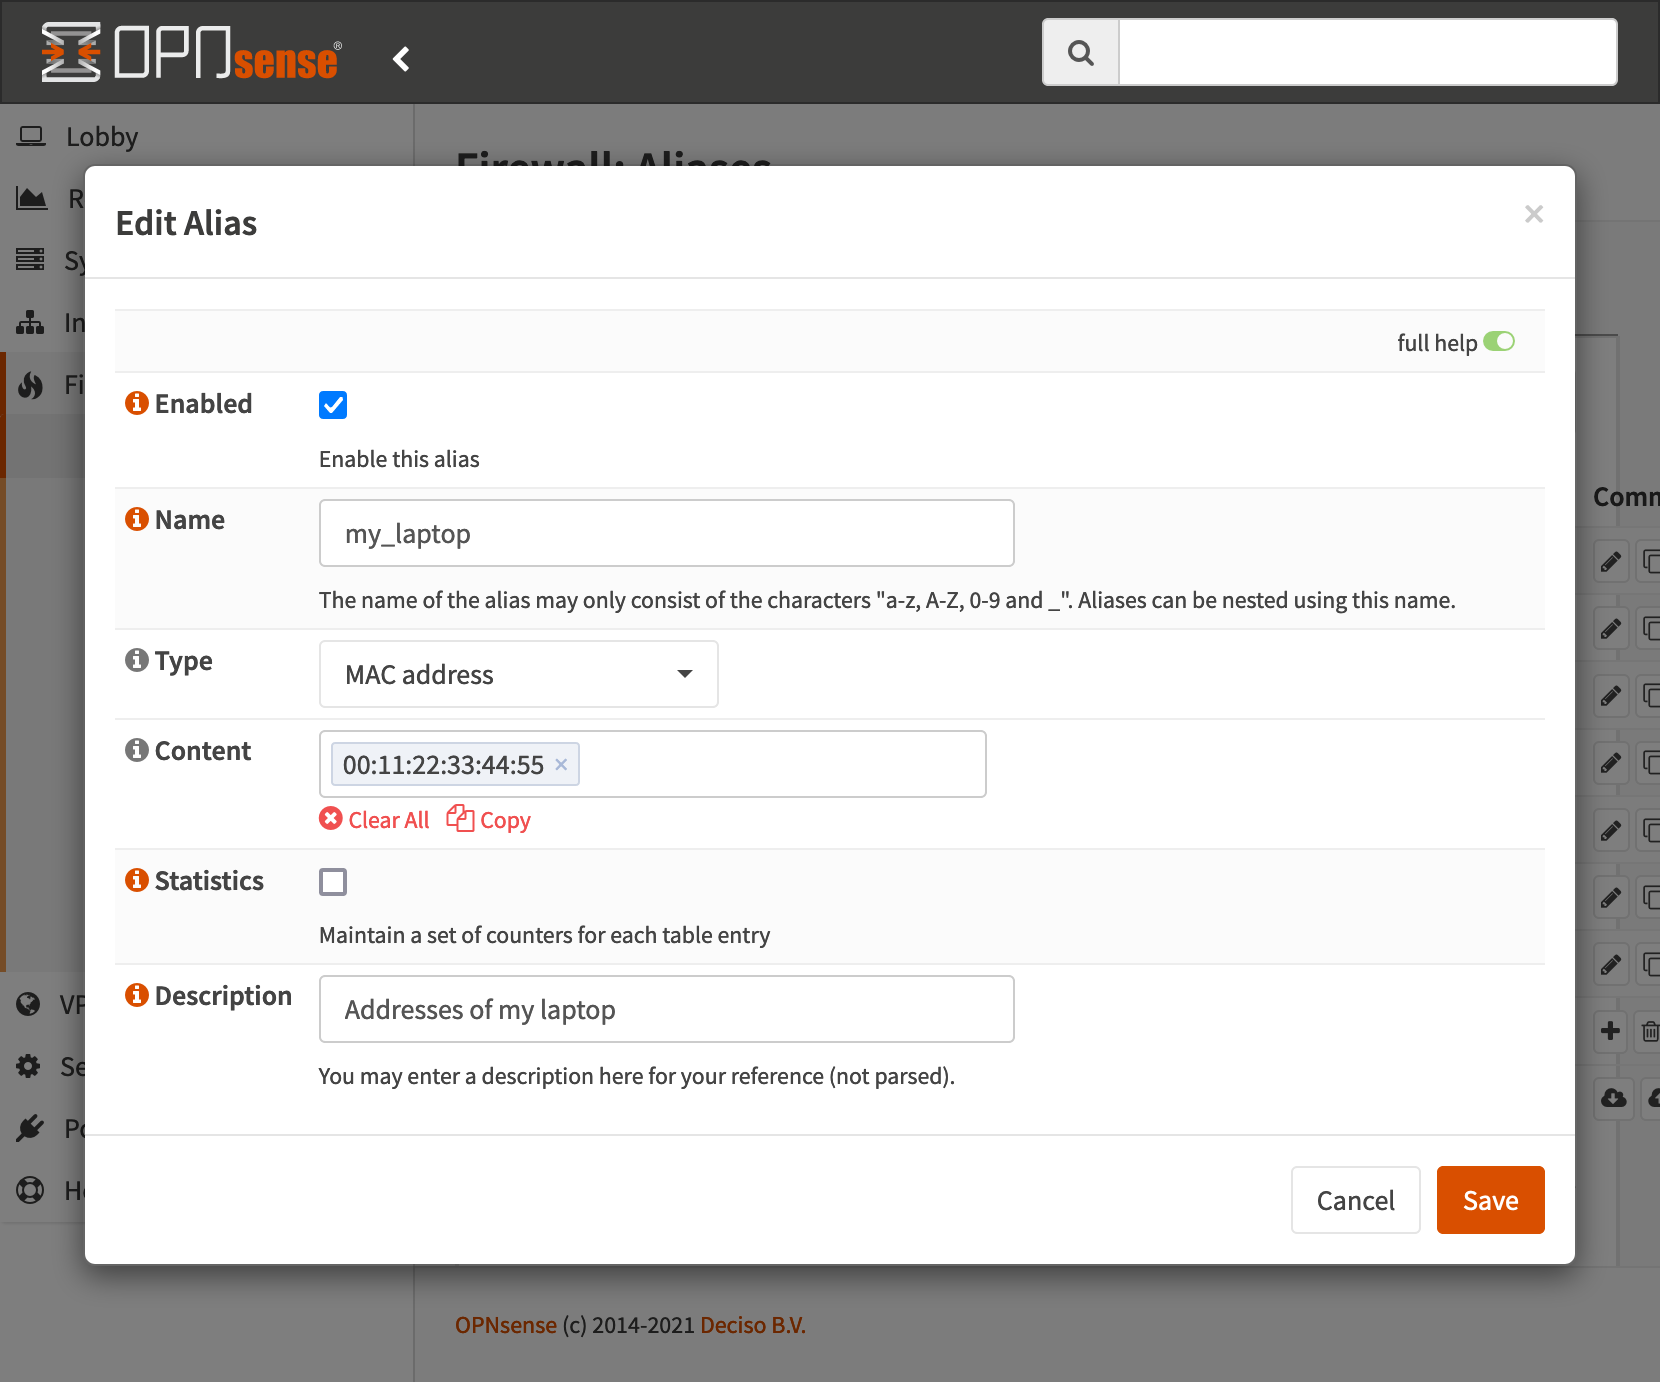Click the OPNsense logo
1660x1382 pixels.
tap(191, 52)
